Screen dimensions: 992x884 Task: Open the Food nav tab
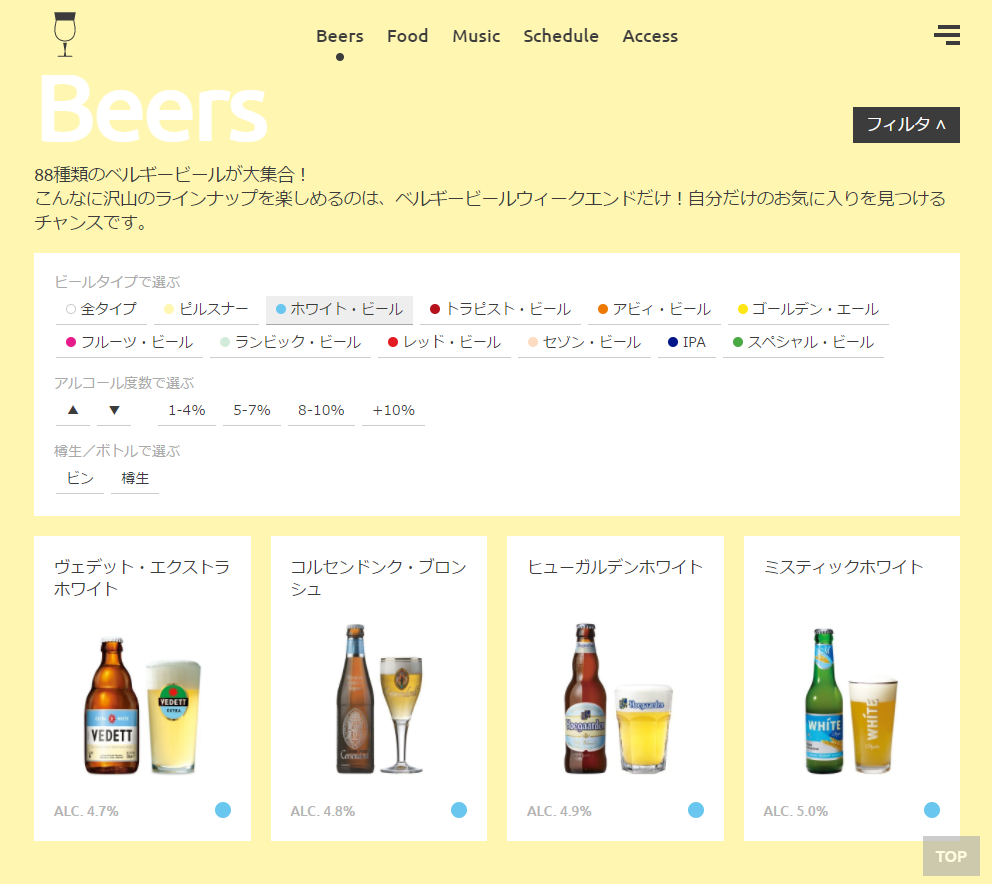click(x=407, y=36)
